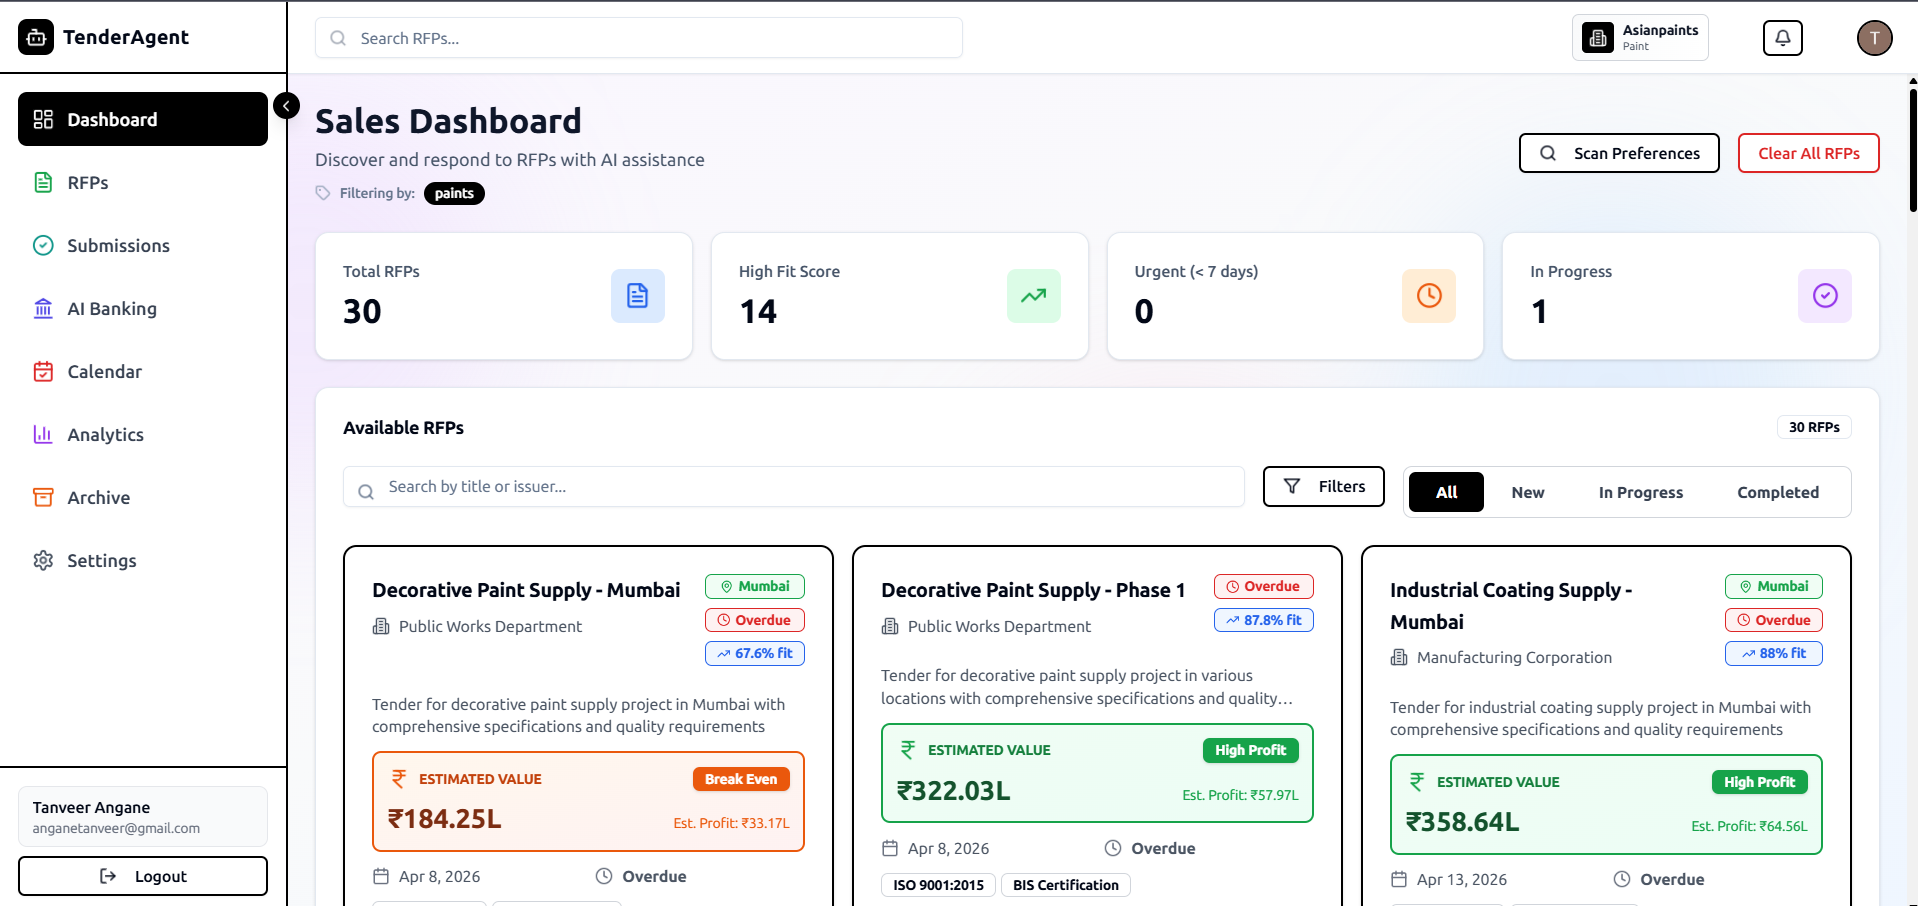
Task: Click the AI Banking building icon
Action: click(43, 308)
